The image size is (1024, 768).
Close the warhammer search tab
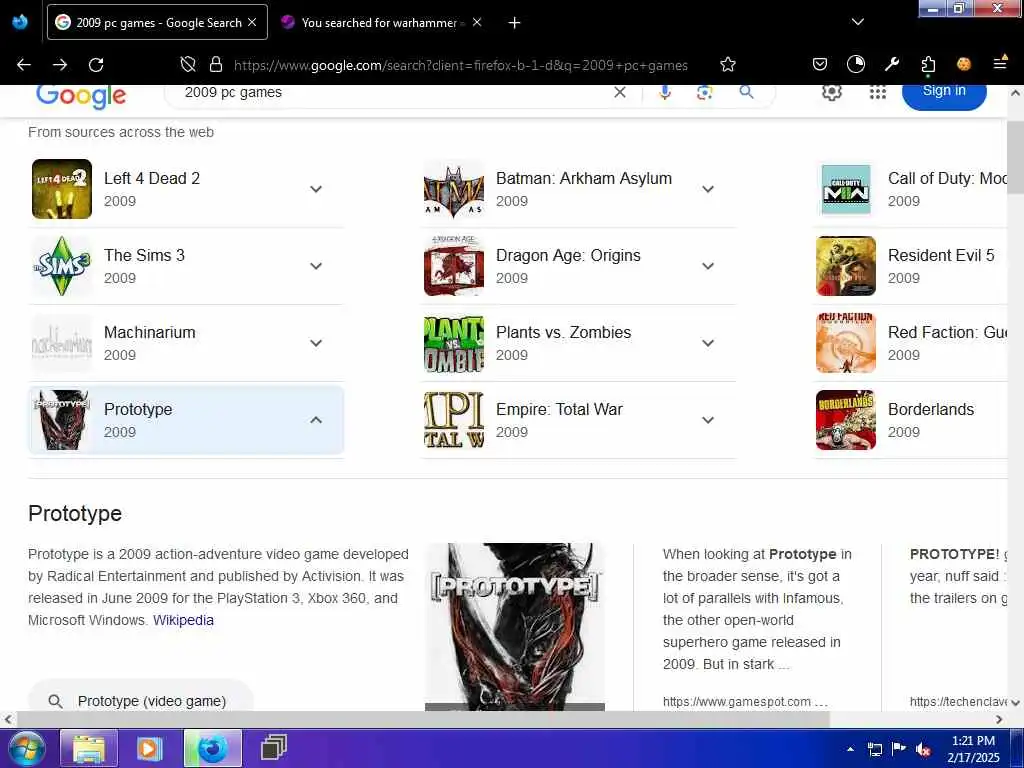(x=477, y=22)
